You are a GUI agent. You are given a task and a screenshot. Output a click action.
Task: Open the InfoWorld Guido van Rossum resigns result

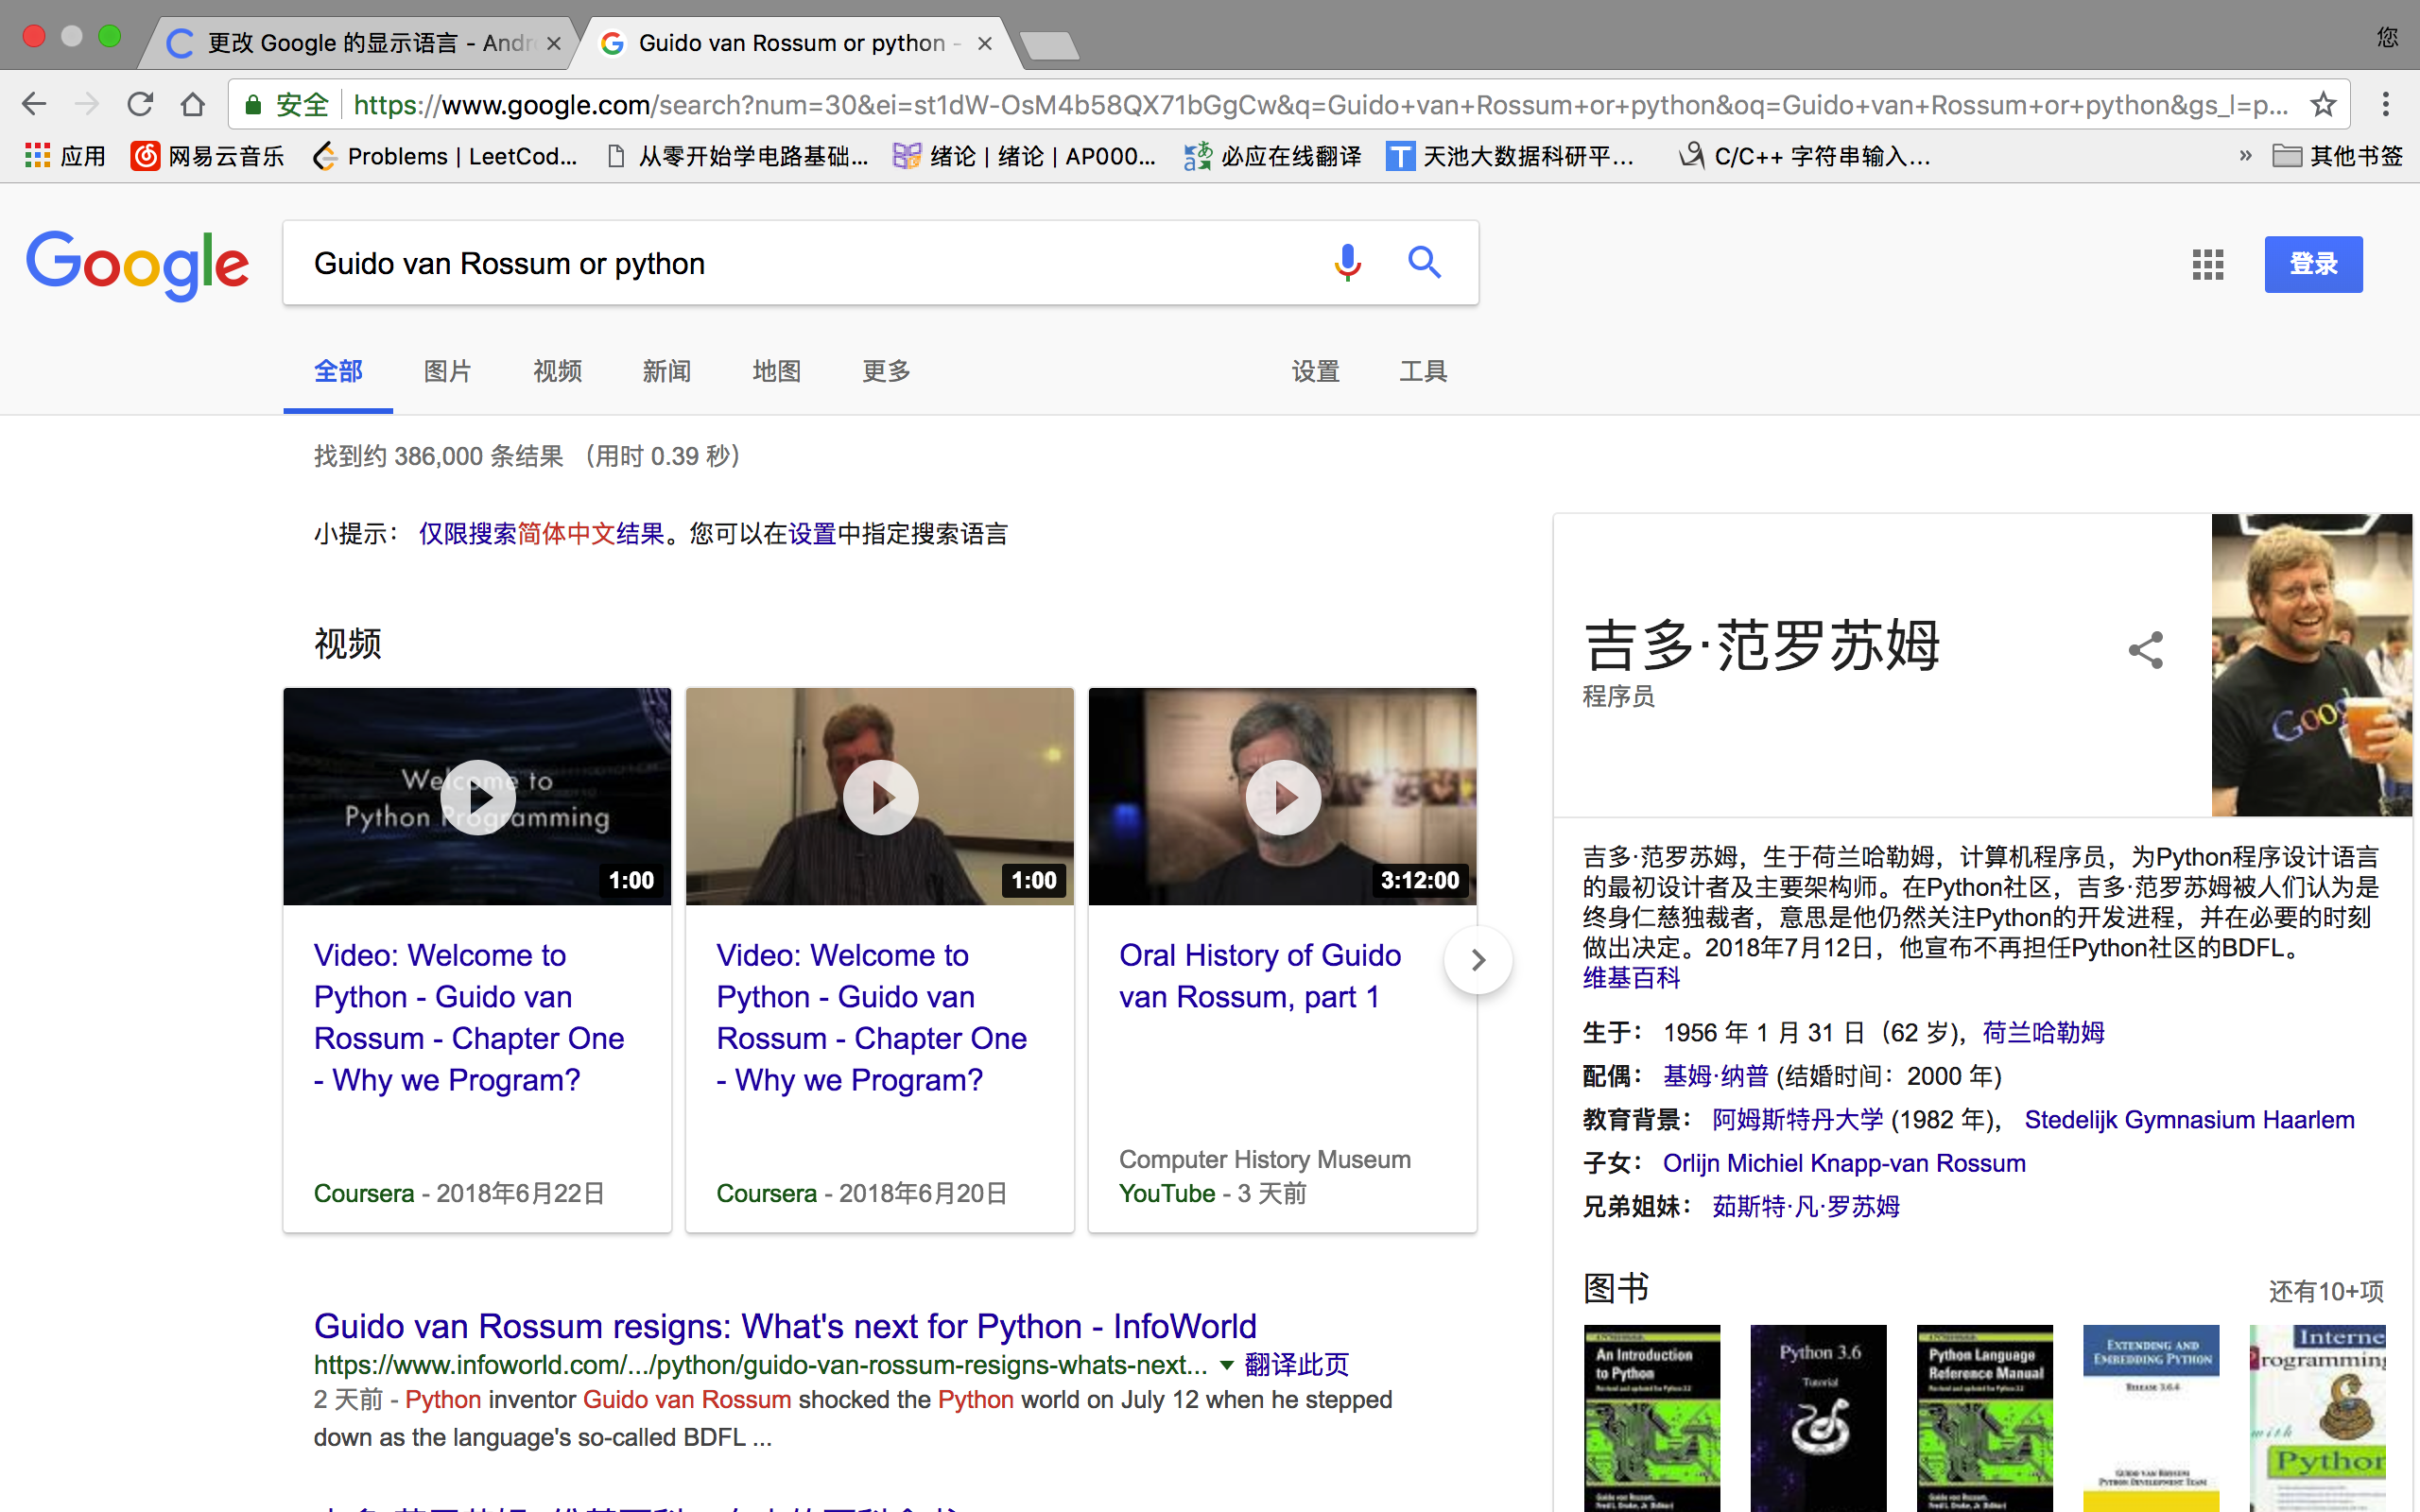click(x=785, y=1326)
